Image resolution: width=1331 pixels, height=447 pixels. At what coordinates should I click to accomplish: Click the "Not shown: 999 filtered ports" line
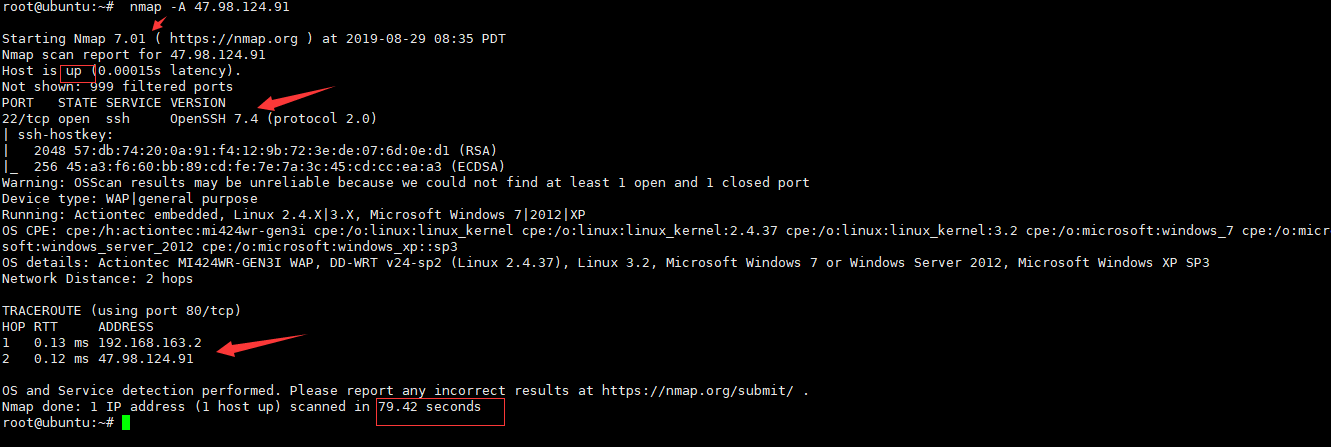coord(117,87)
